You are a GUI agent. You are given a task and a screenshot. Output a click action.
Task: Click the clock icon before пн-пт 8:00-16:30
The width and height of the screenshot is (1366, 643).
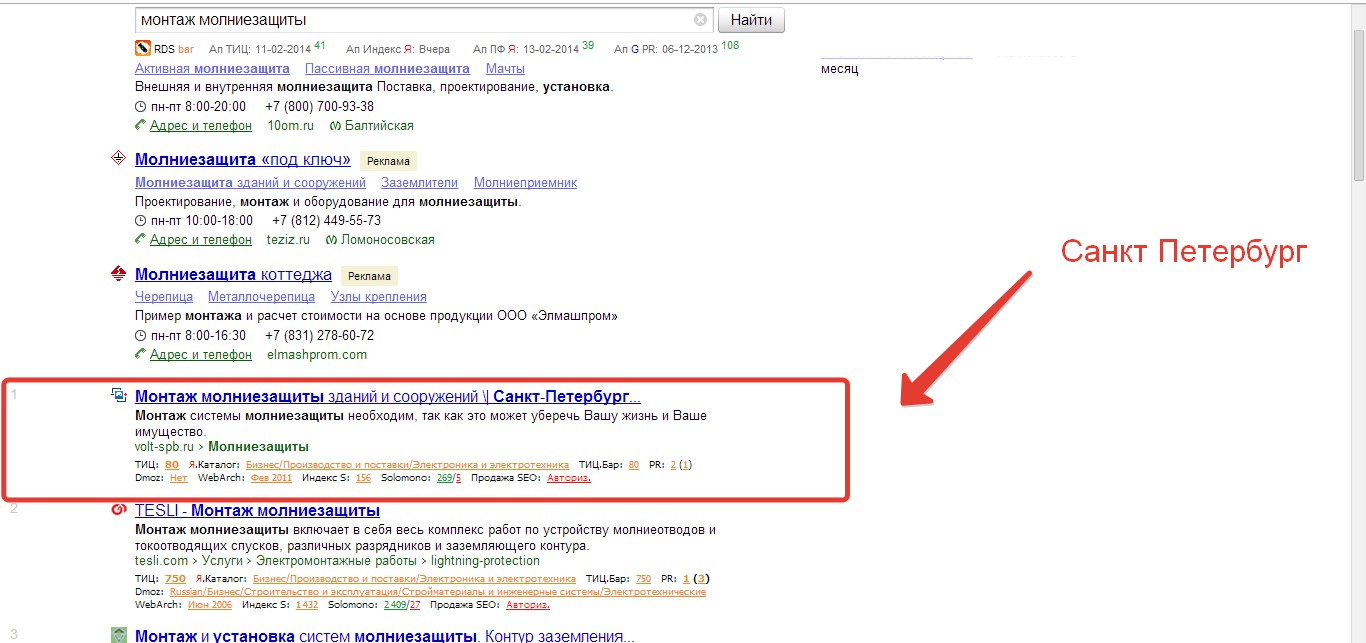140,336
